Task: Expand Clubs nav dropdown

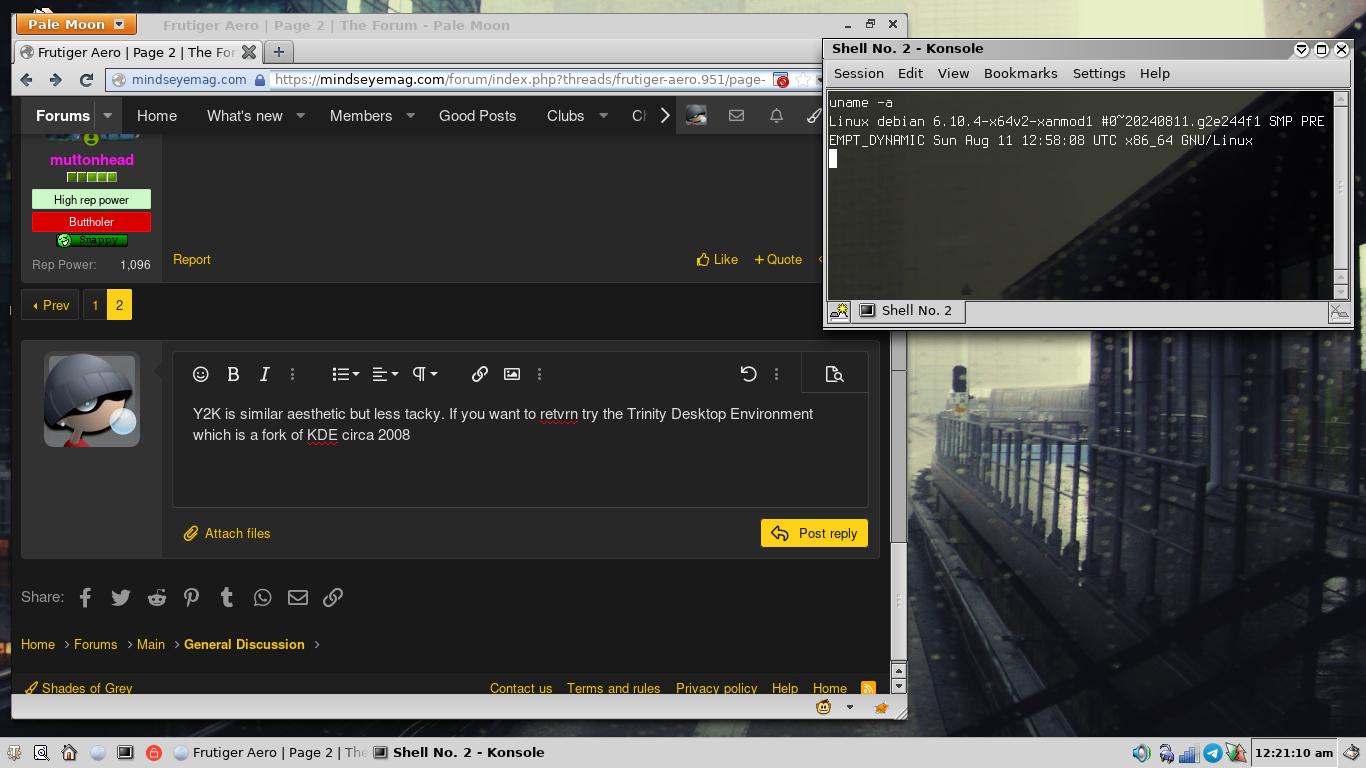Action: point(603,116)
